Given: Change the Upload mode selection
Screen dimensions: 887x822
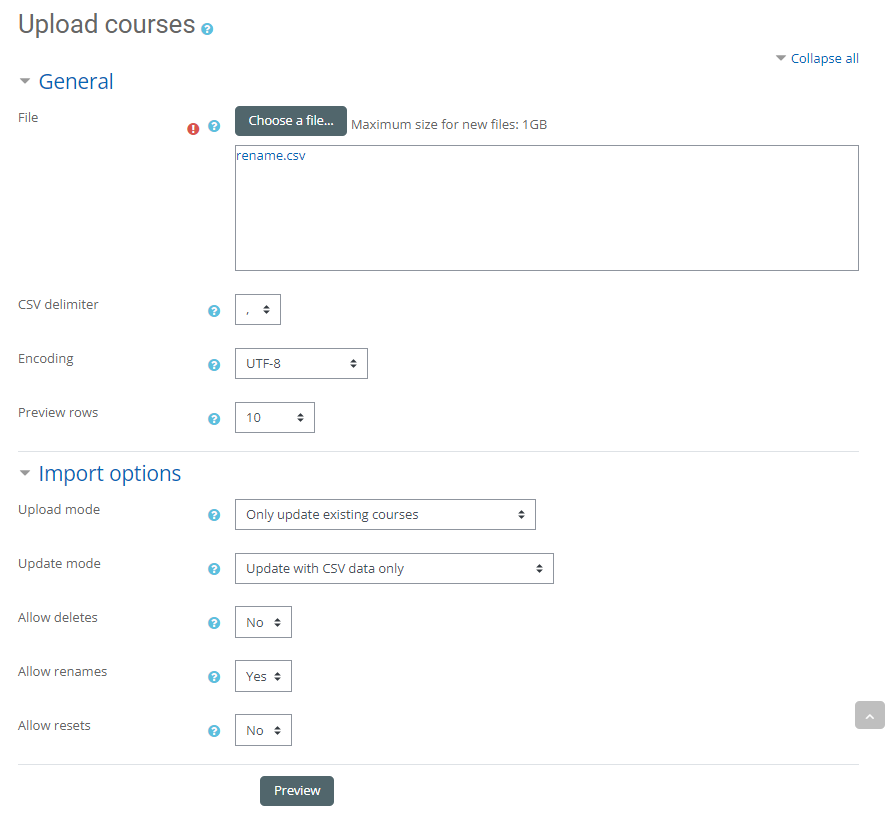Looking at the screenshot, I should 385,515.
